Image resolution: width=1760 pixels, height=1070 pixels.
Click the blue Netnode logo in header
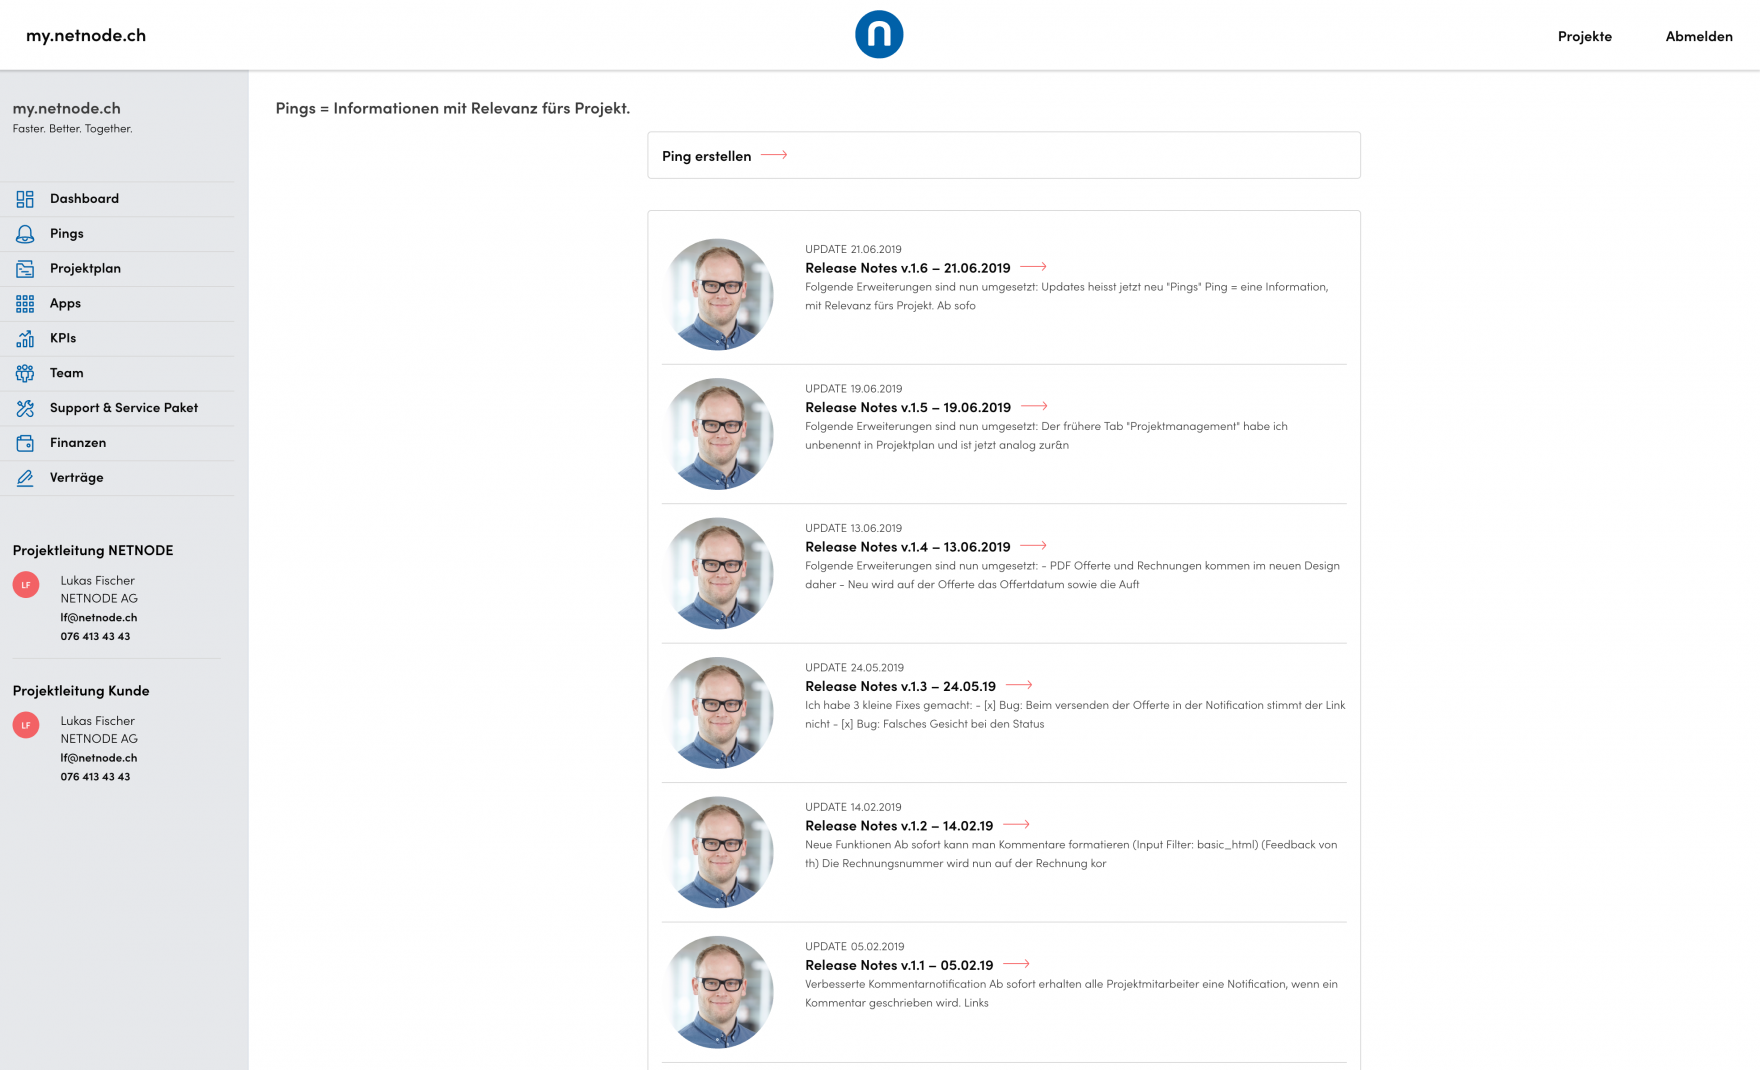pos(879,35)
